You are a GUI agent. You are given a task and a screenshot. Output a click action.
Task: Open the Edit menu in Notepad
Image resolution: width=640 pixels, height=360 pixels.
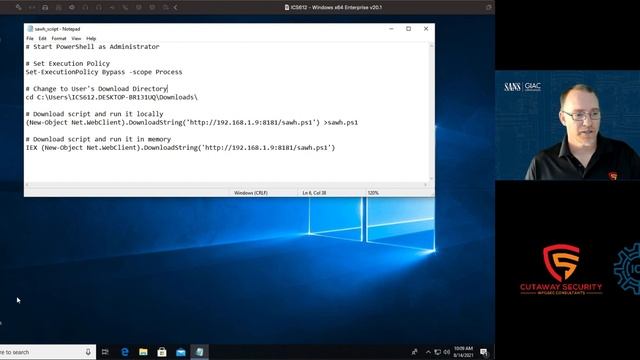coord(42,38)
